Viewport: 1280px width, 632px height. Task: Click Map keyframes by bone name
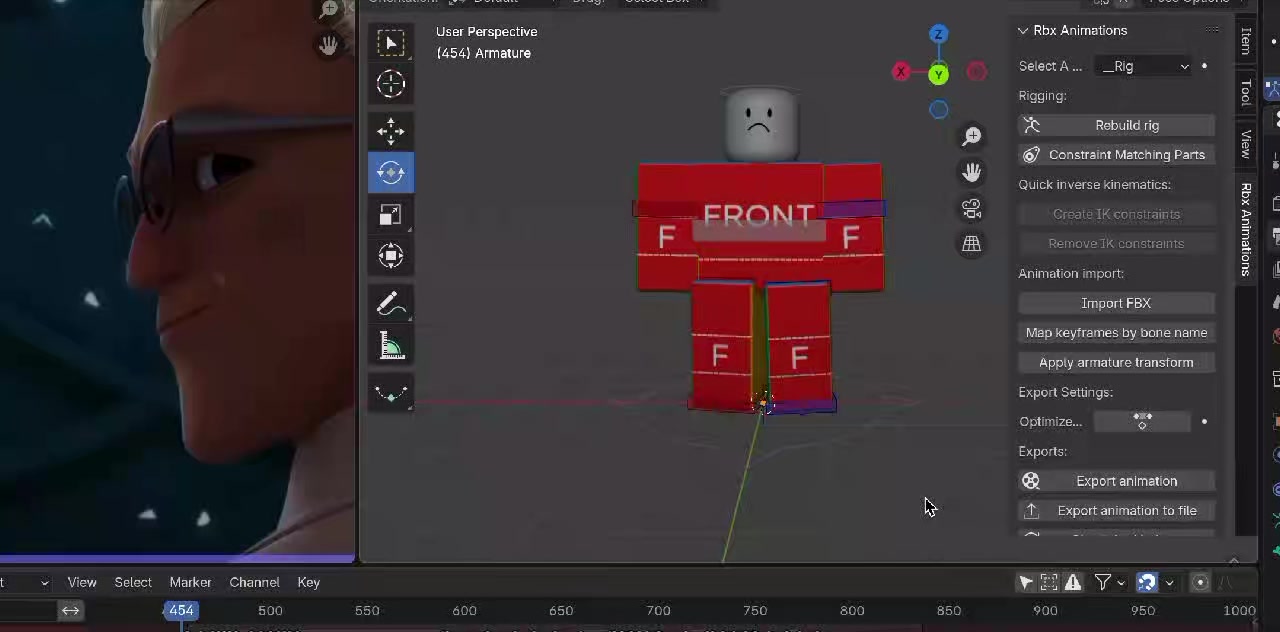[x=1117, y=333]
